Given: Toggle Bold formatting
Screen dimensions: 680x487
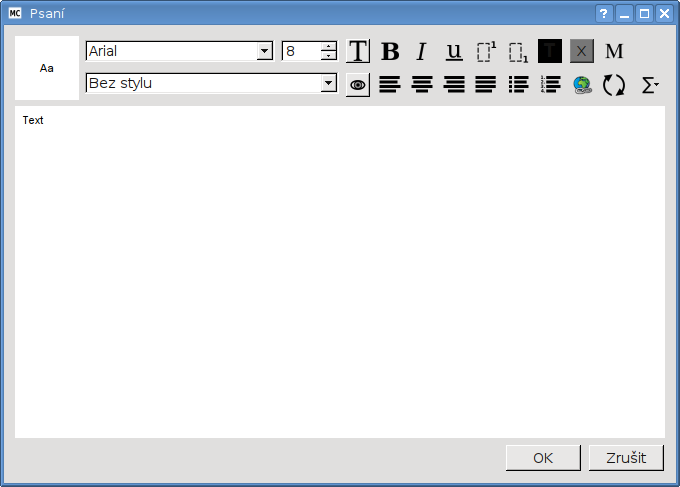Looking at the screenshot, I should point(390,51).
